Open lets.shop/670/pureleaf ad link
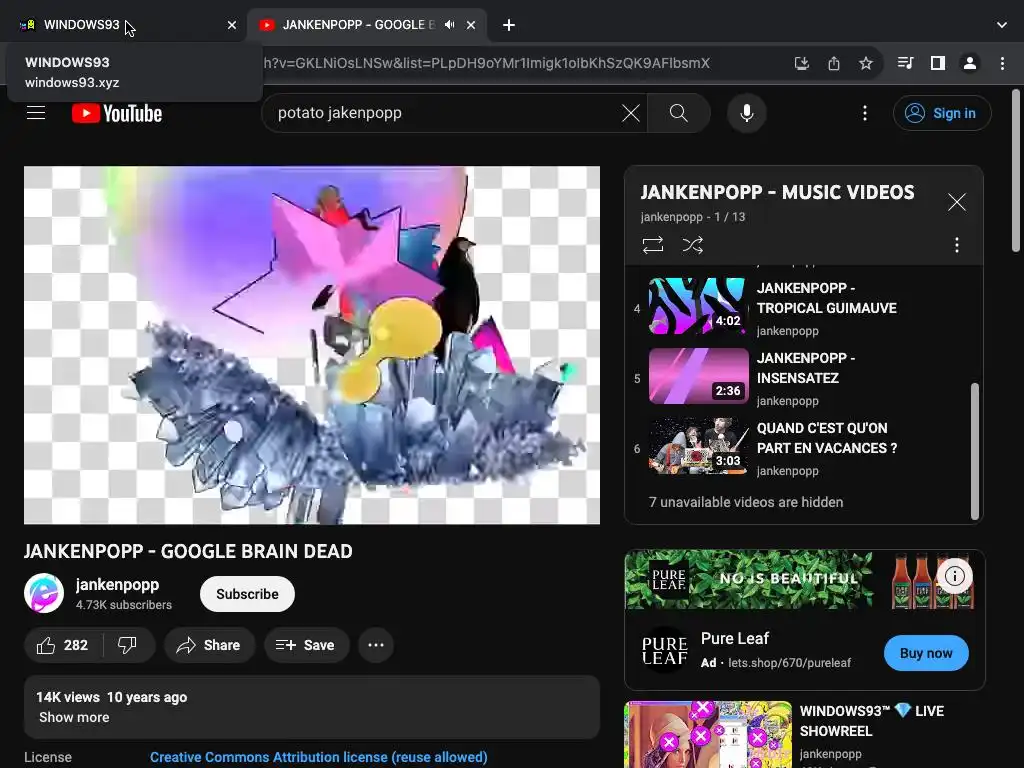 (x=789, y=663)
